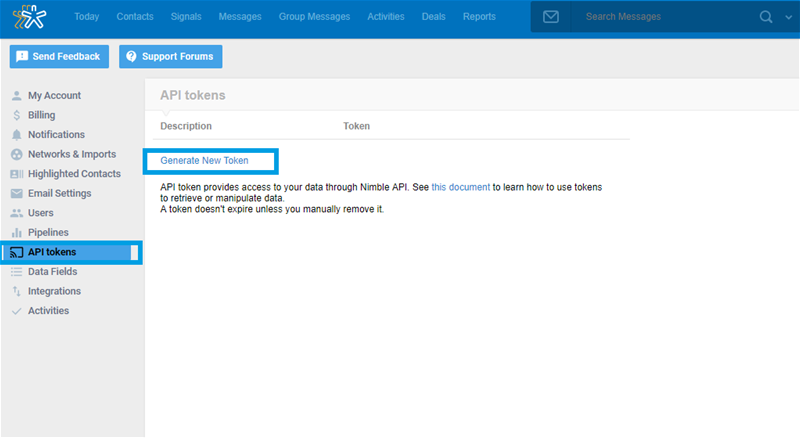Follow the 'this document' link
The height and width of the screenshot is (438, 800).
tap(460, 187)
